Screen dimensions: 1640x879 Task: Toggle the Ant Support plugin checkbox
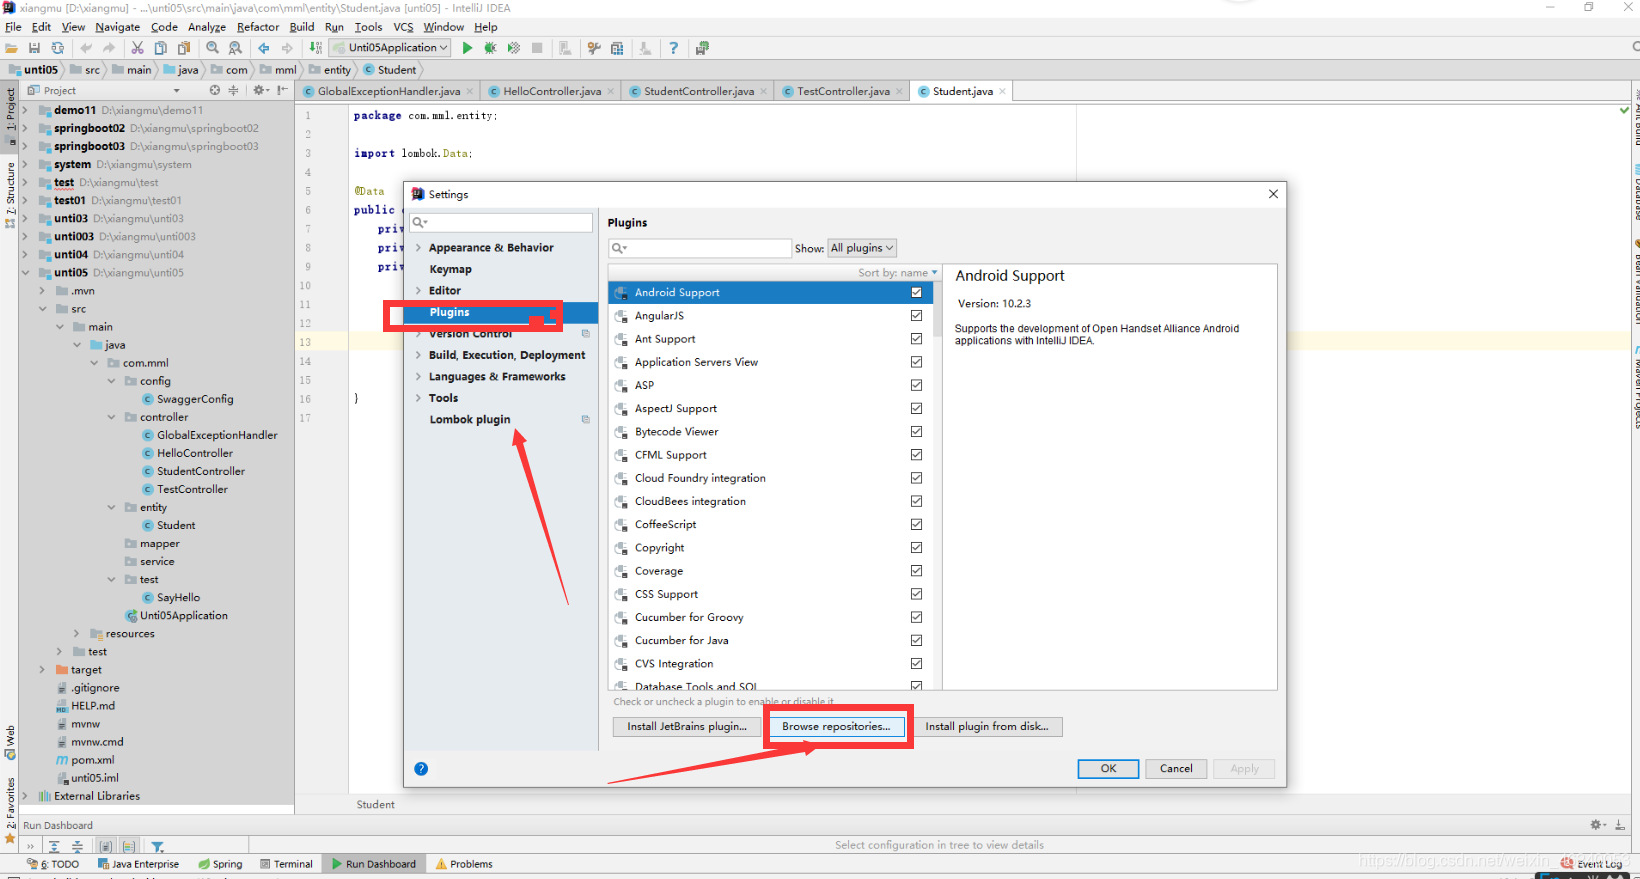point(916,339)
